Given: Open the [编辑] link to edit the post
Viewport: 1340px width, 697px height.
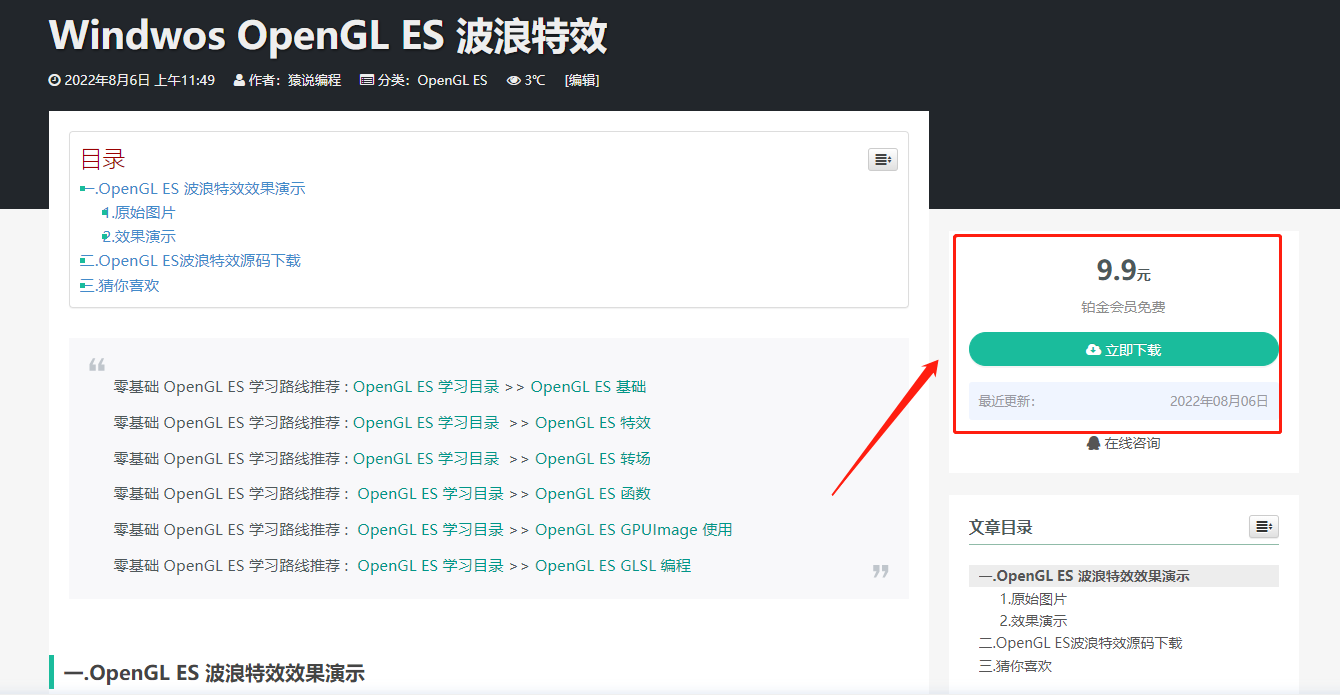Looking at the screenshot, I should click(x=582, y=80).
